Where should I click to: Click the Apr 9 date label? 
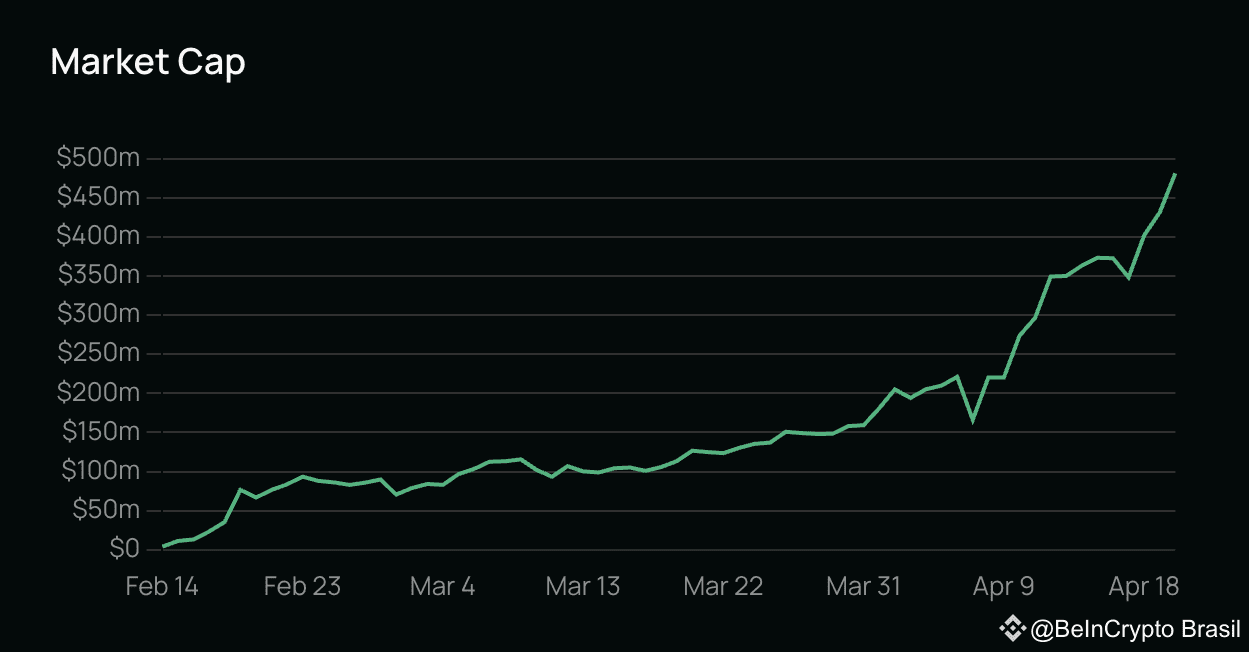pos(1004,587)
